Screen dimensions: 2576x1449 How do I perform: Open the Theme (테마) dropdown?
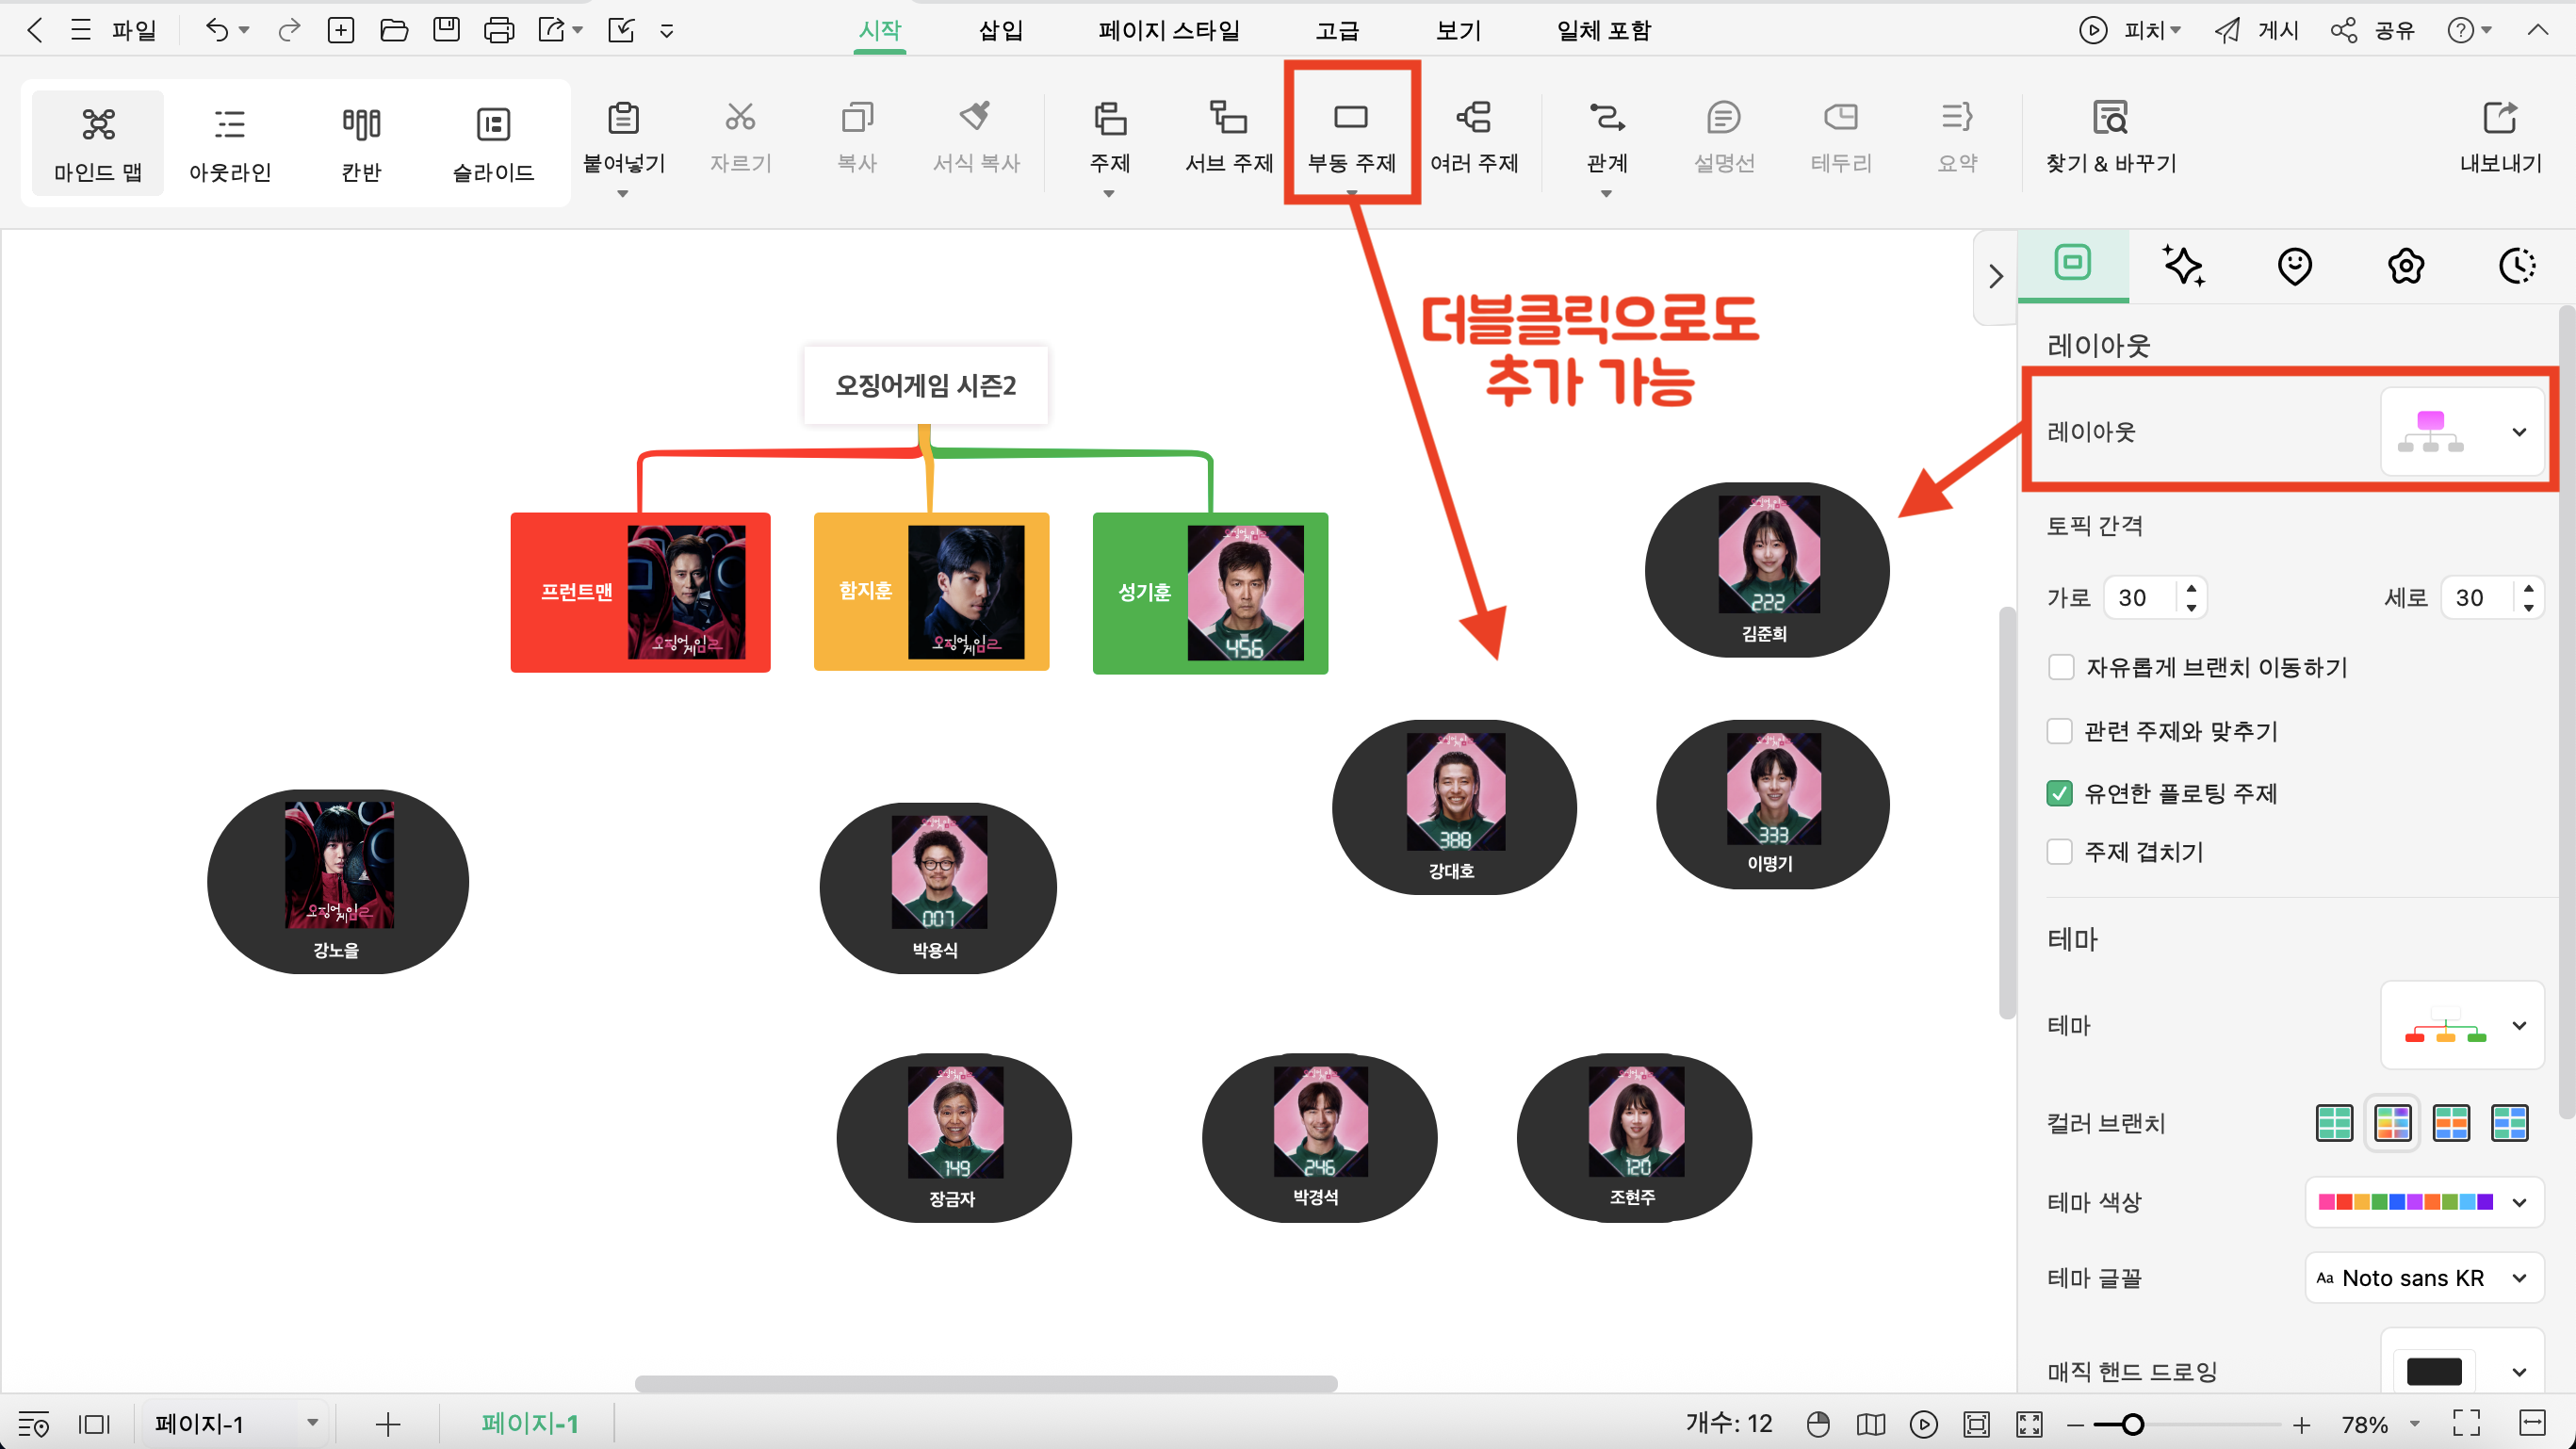coord(2462,1026)
